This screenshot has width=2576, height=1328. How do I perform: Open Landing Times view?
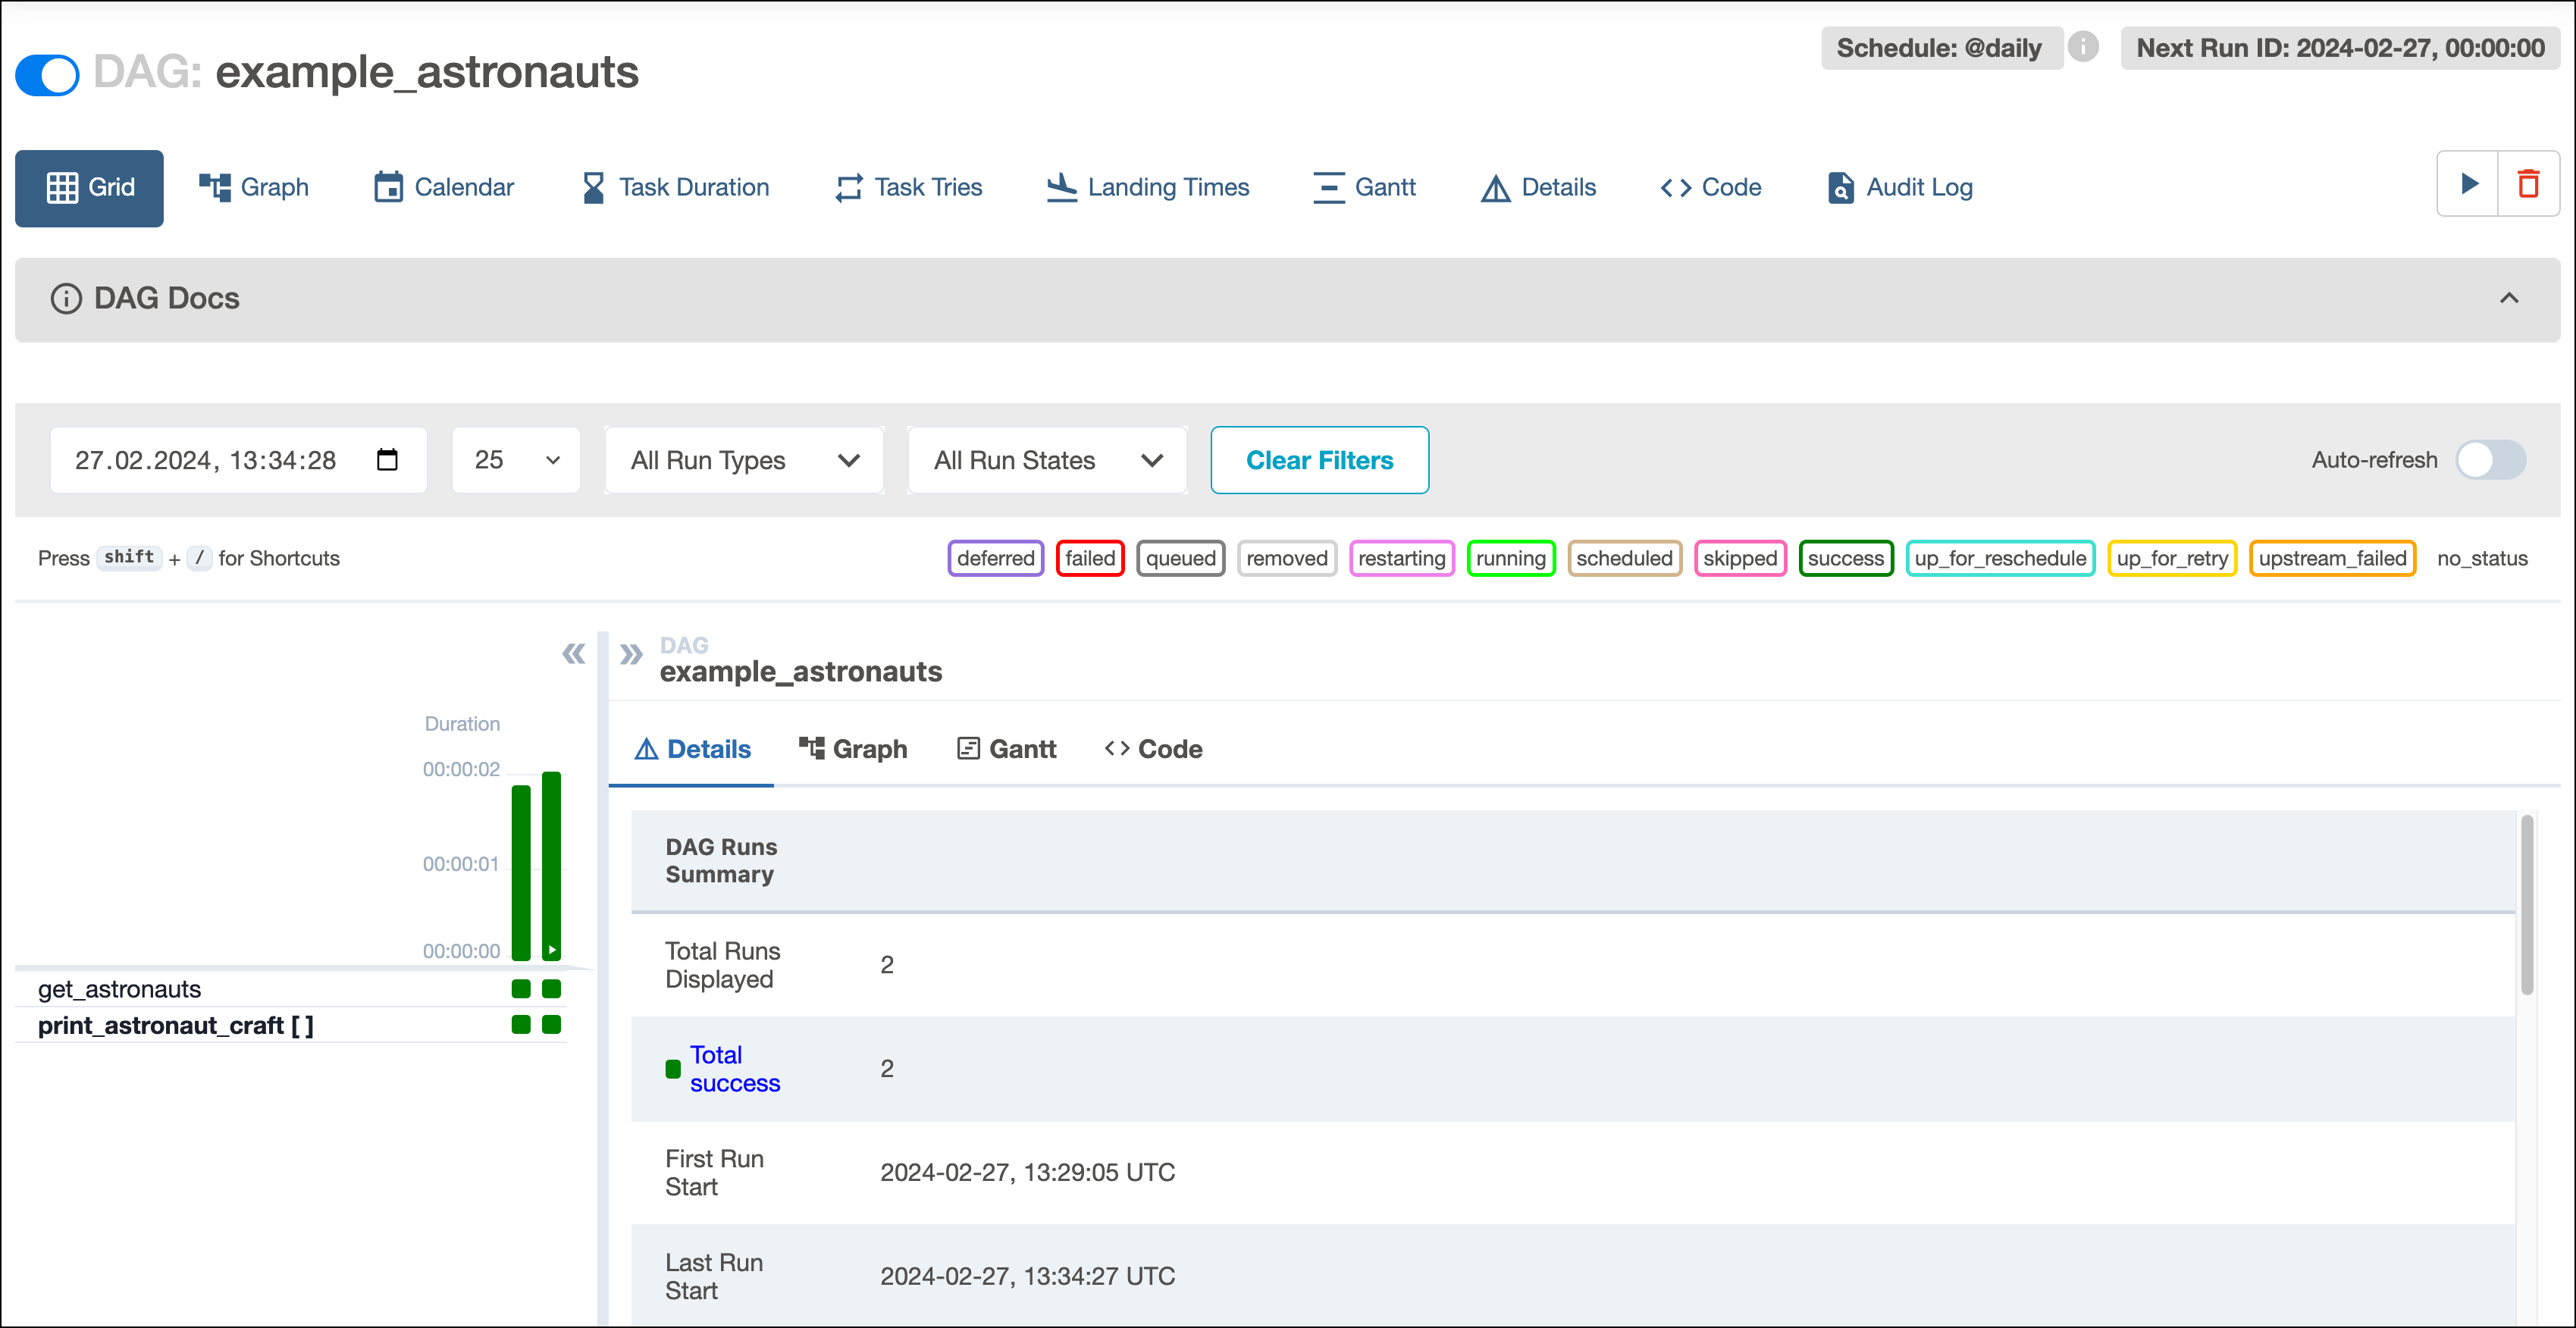(x=1147, y=187)
